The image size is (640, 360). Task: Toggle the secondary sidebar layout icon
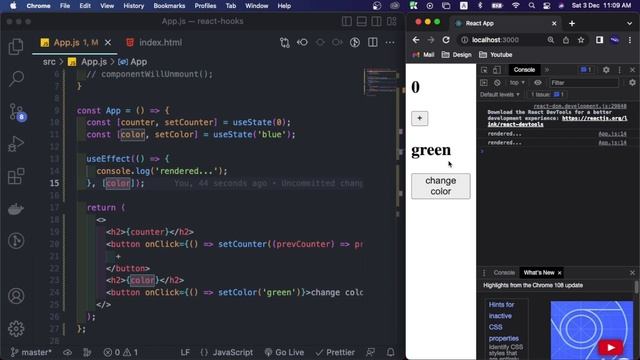click(376, 21)
